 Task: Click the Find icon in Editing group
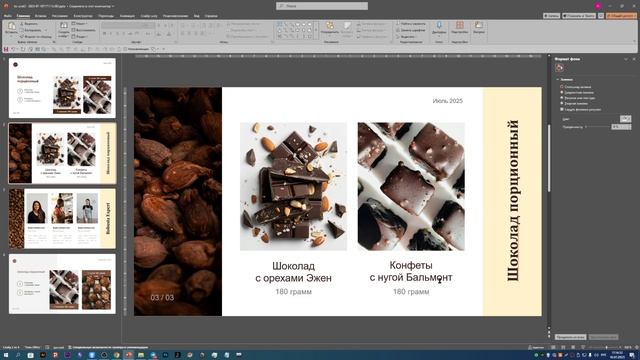point(398,24)
